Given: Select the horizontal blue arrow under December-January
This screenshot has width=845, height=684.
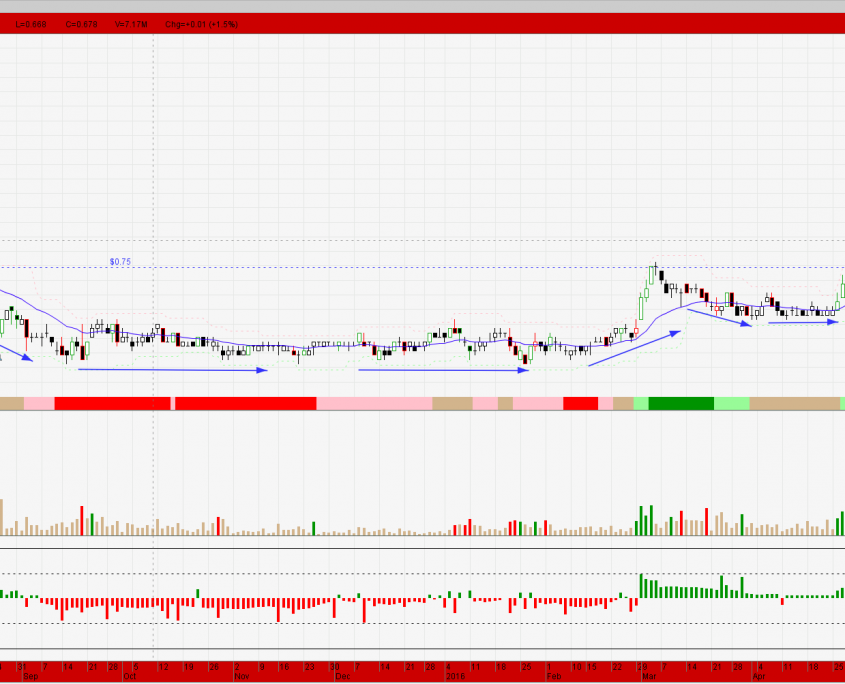Looking at the screenshot, I should (x=443, y=370).
